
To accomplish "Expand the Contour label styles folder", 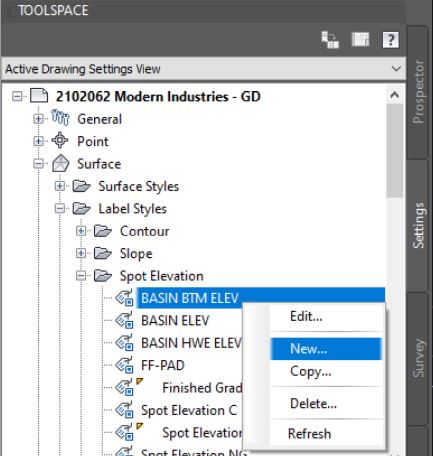I will [81, 231].
